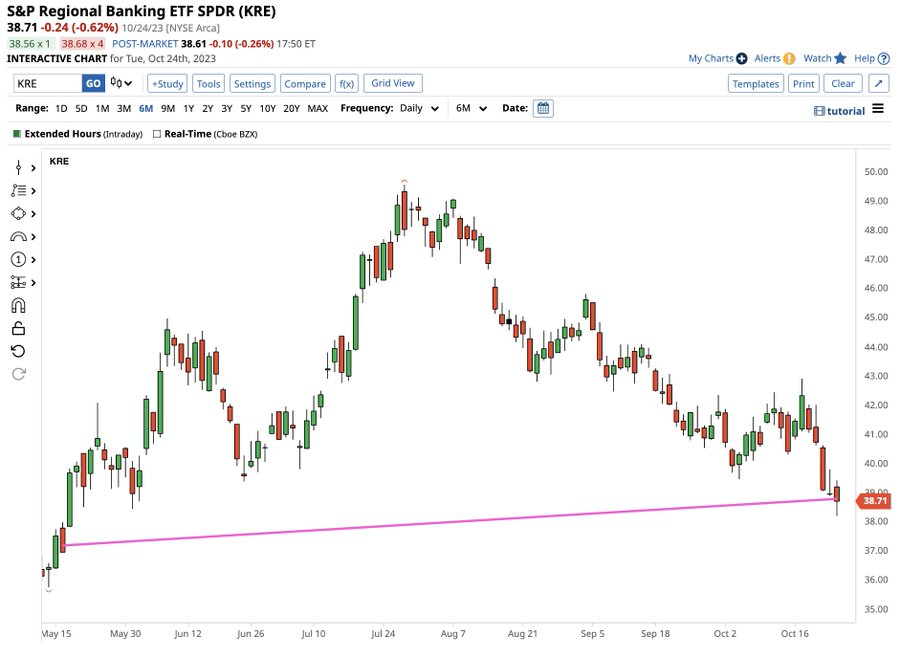Enable the Real-Time Cboe BZX checkbox

(x=156, y=134)
